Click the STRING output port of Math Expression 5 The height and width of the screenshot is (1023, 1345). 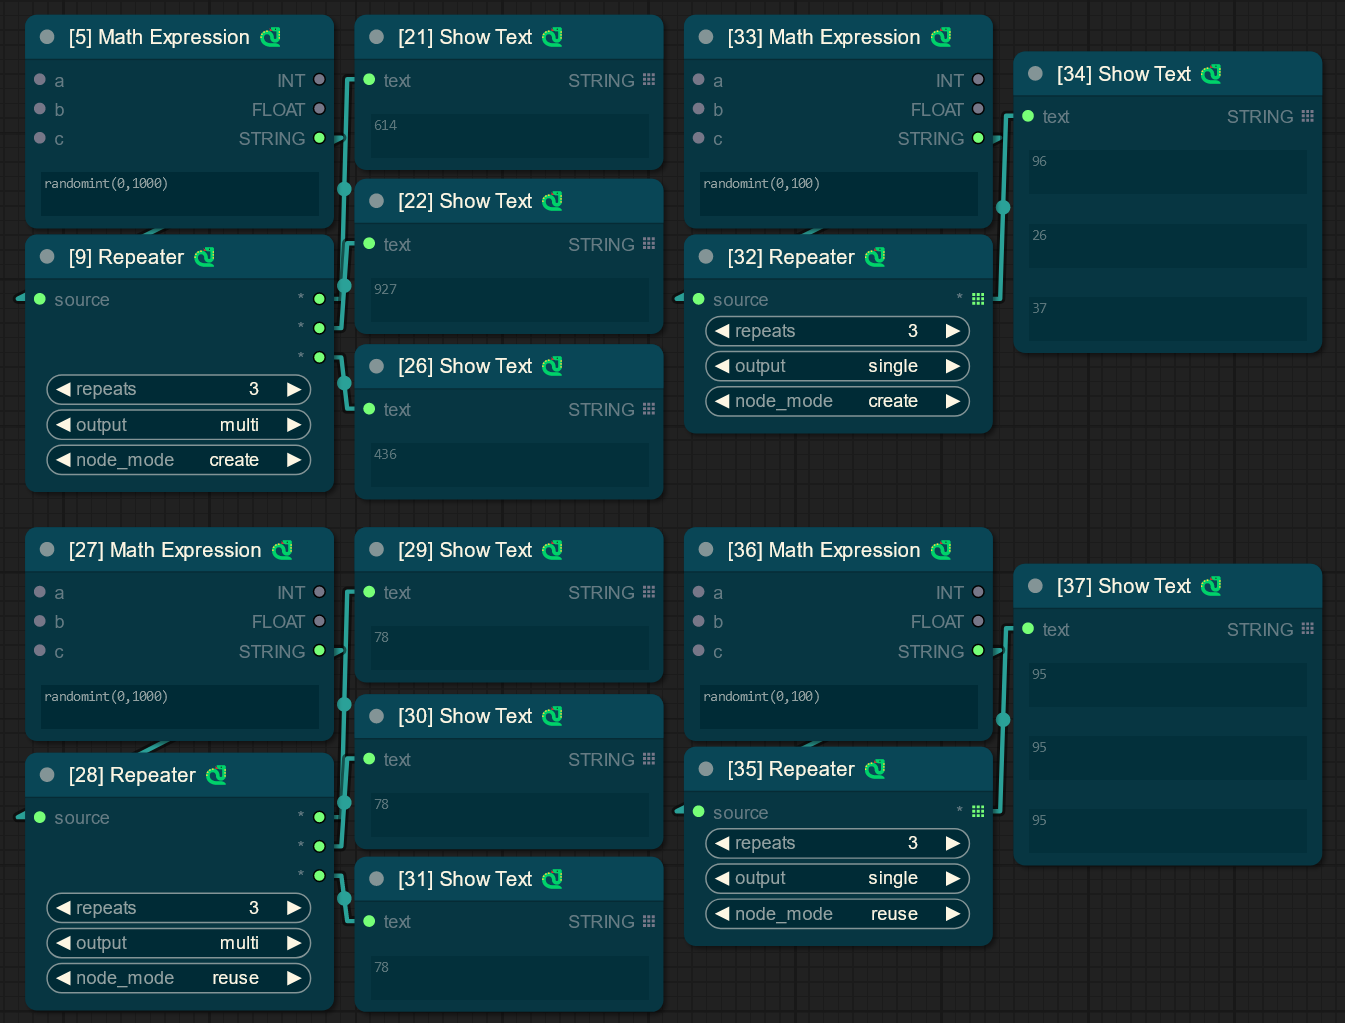pyautogui.click(x=319, y=138)
